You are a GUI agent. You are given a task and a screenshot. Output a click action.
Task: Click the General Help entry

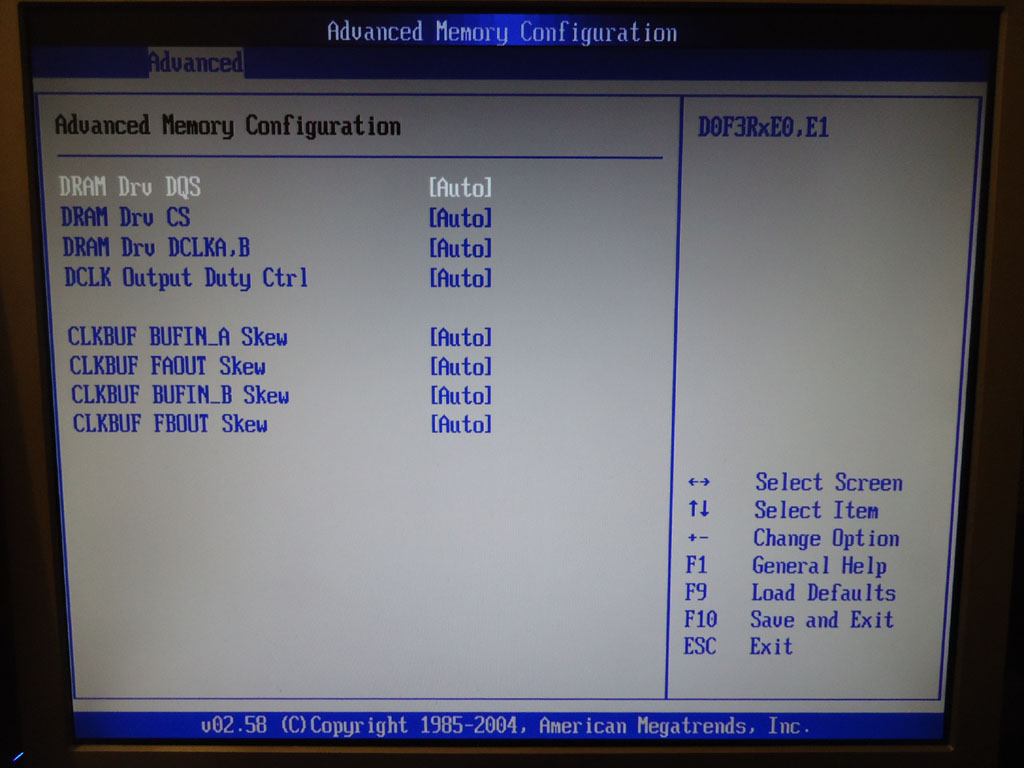(x=819, y=566)
